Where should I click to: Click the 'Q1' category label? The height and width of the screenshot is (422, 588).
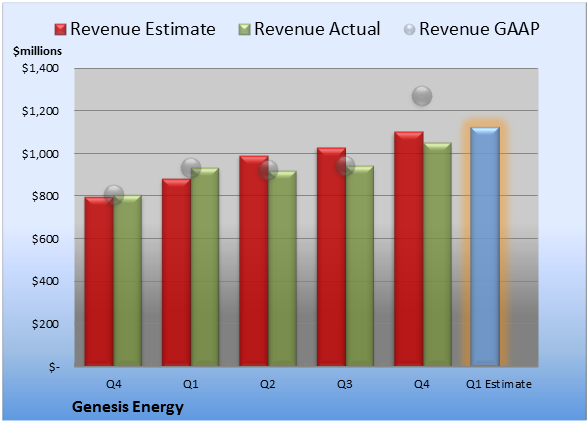click(x=190, y=384)
